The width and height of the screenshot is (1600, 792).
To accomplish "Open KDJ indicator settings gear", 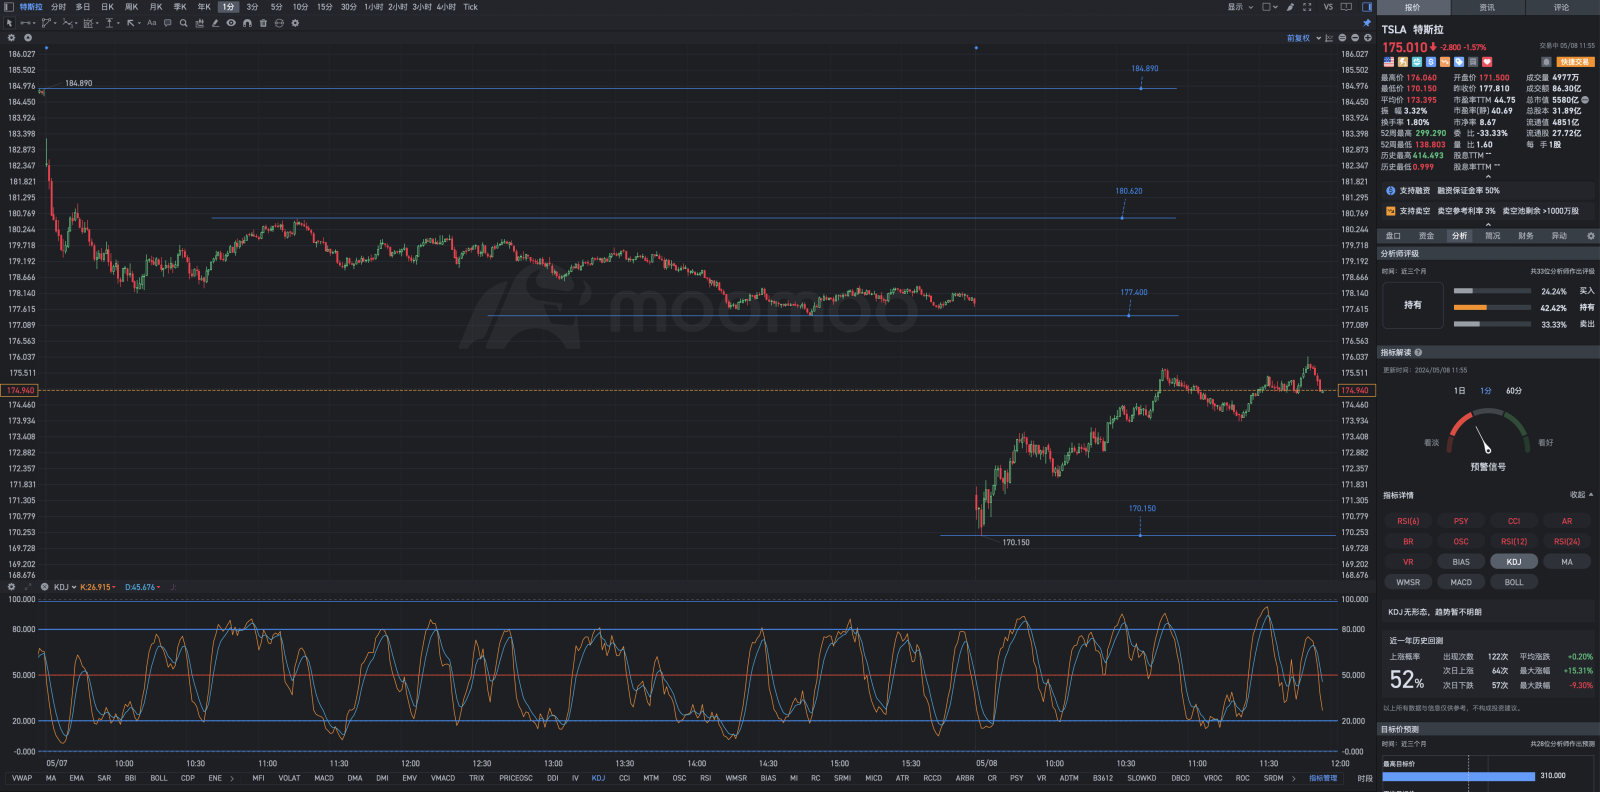I will (x=12, y=587).
